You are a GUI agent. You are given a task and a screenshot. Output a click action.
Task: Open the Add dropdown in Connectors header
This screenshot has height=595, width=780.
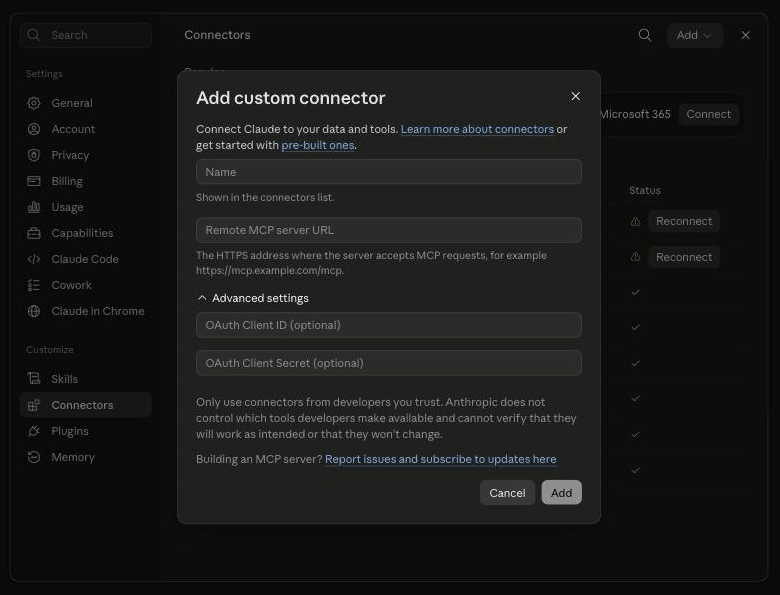(694, 35)
